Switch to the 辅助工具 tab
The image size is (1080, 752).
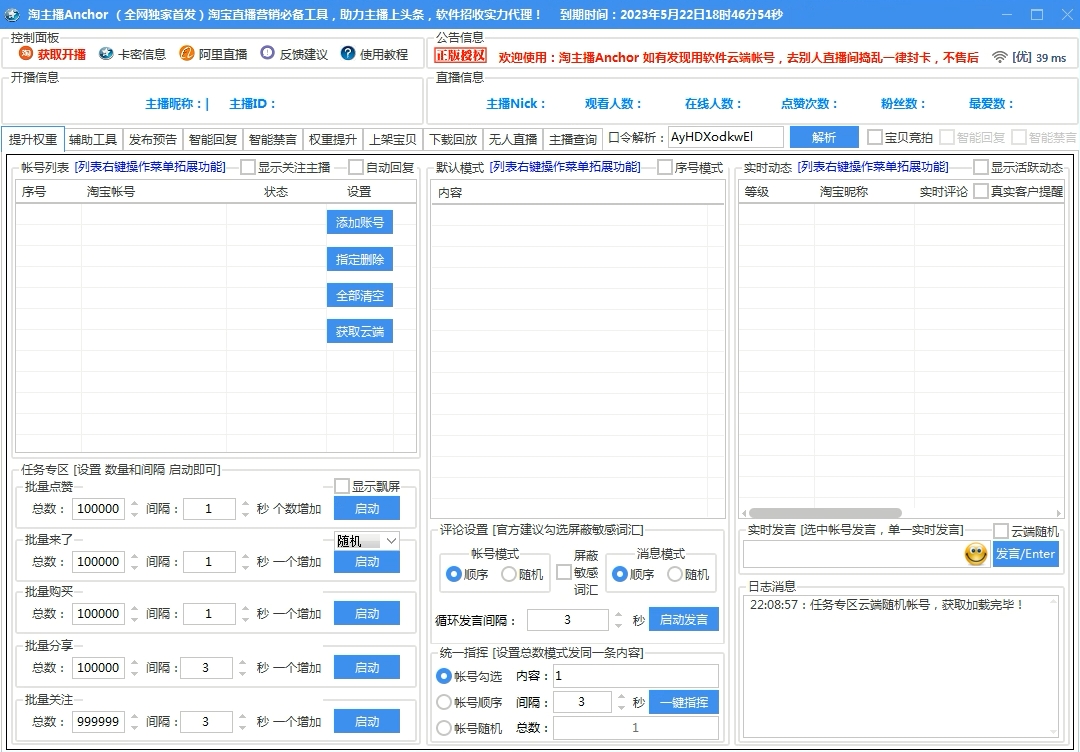pos(93,139)
